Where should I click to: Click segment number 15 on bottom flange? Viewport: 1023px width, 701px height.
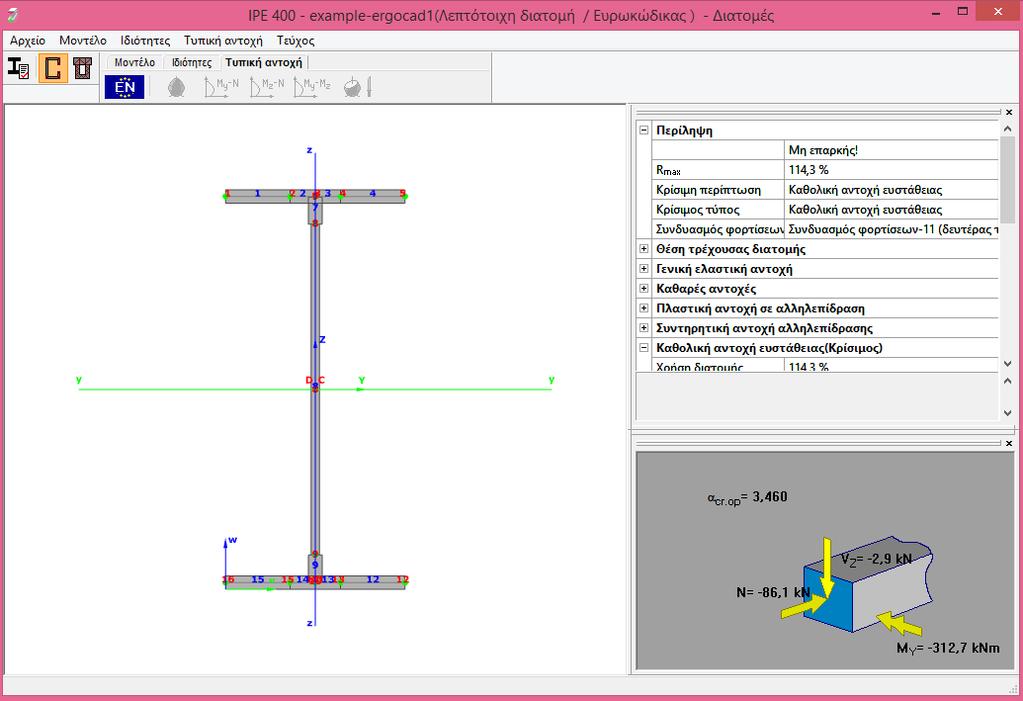258,579
